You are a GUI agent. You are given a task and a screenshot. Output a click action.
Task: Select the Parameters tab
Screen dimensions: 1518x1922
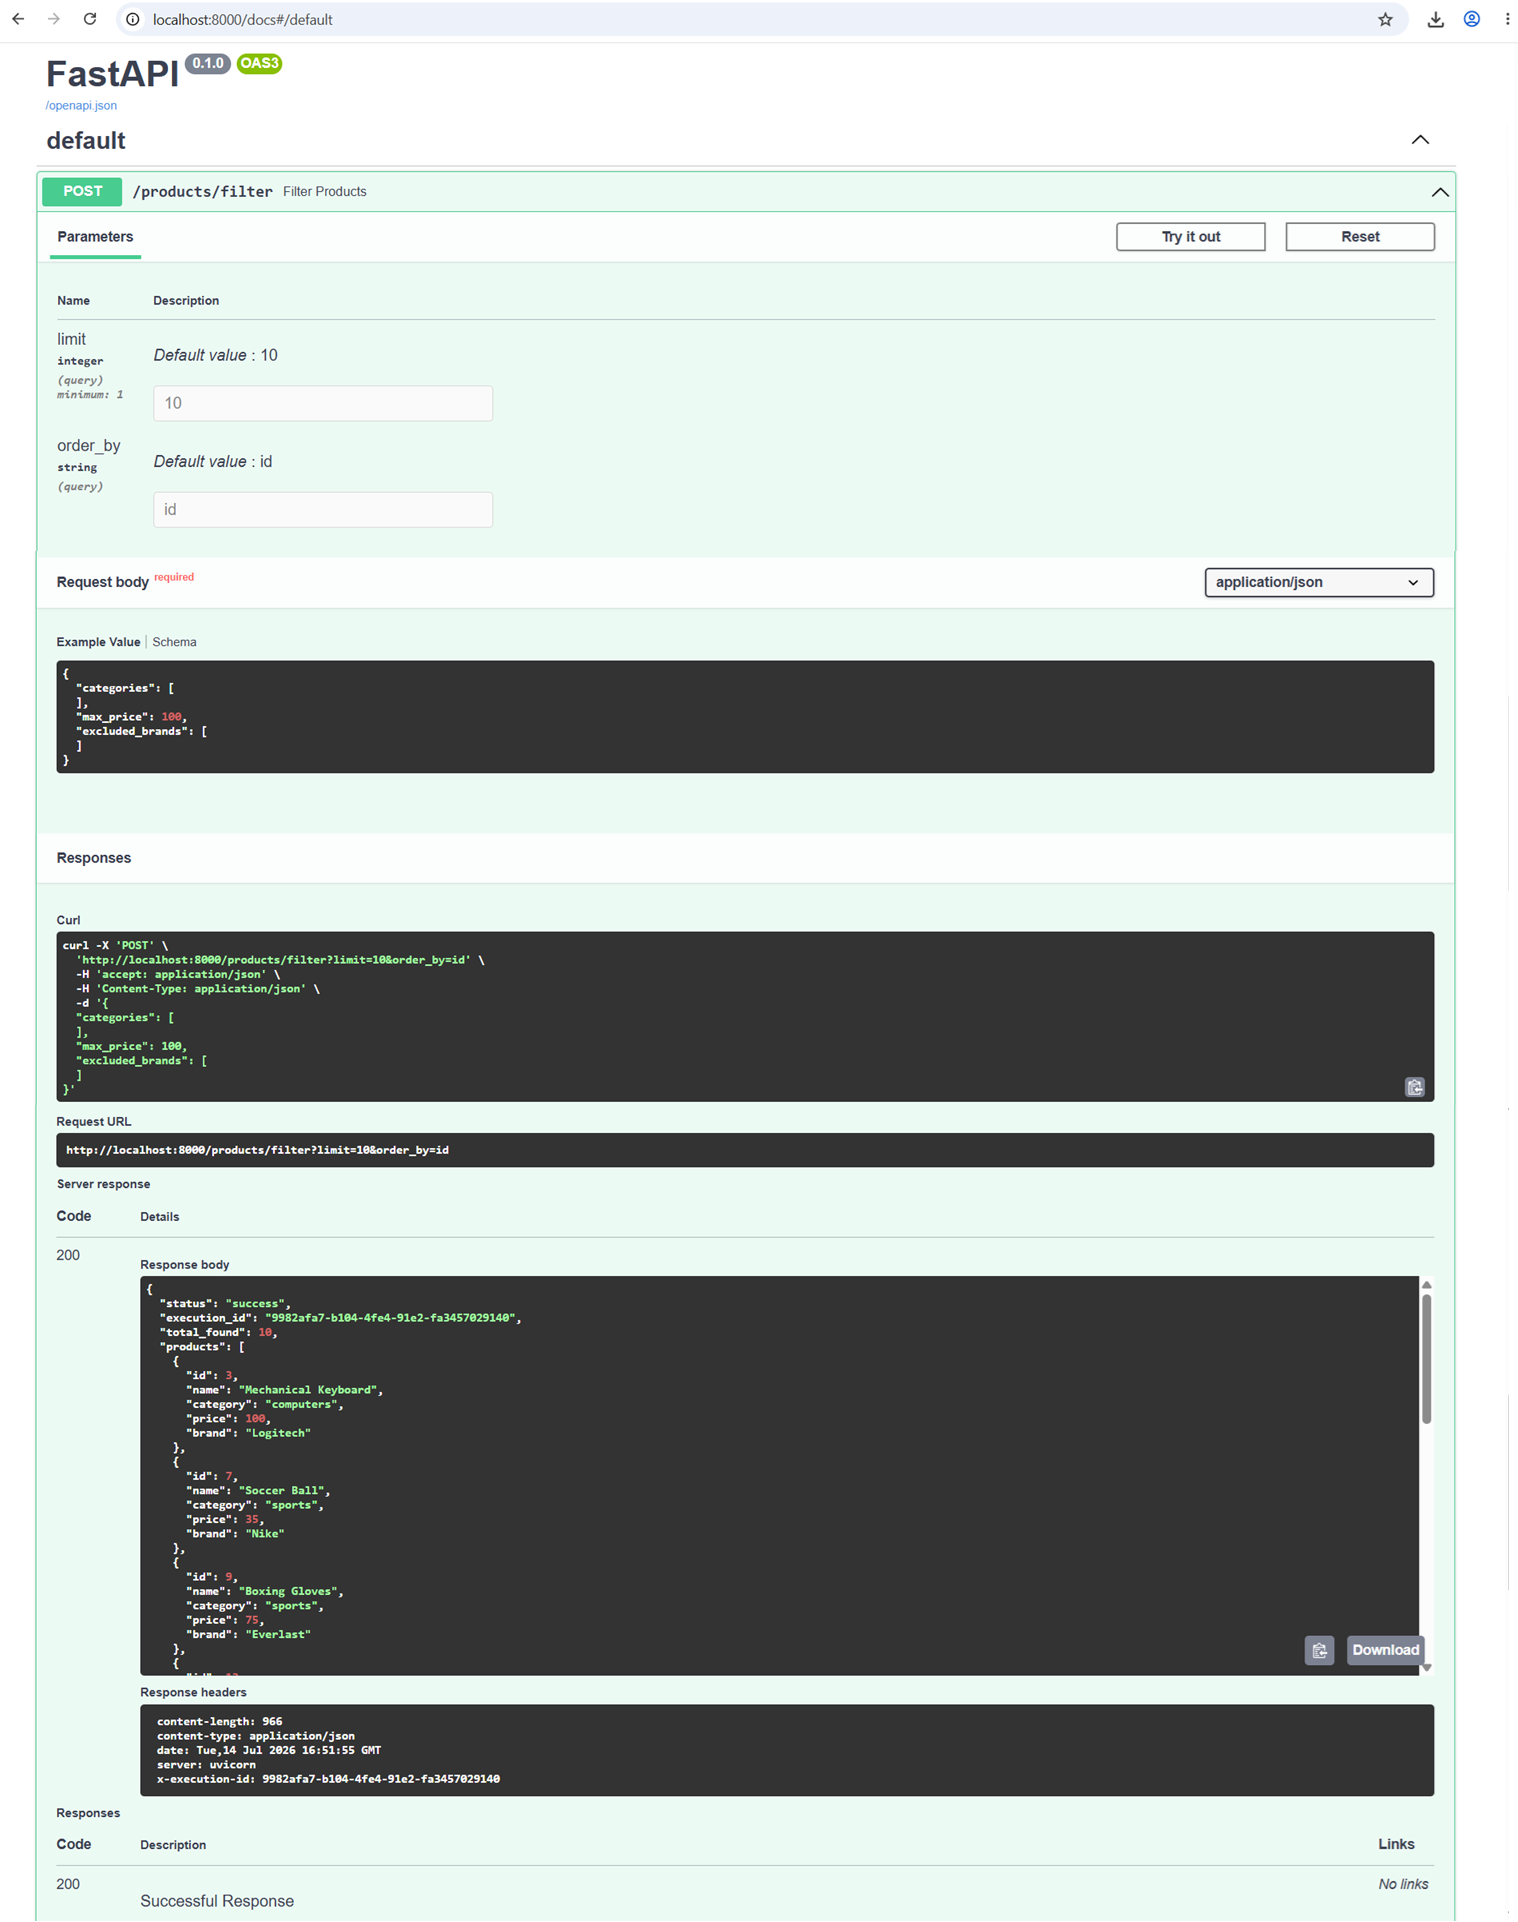[95, 237]
